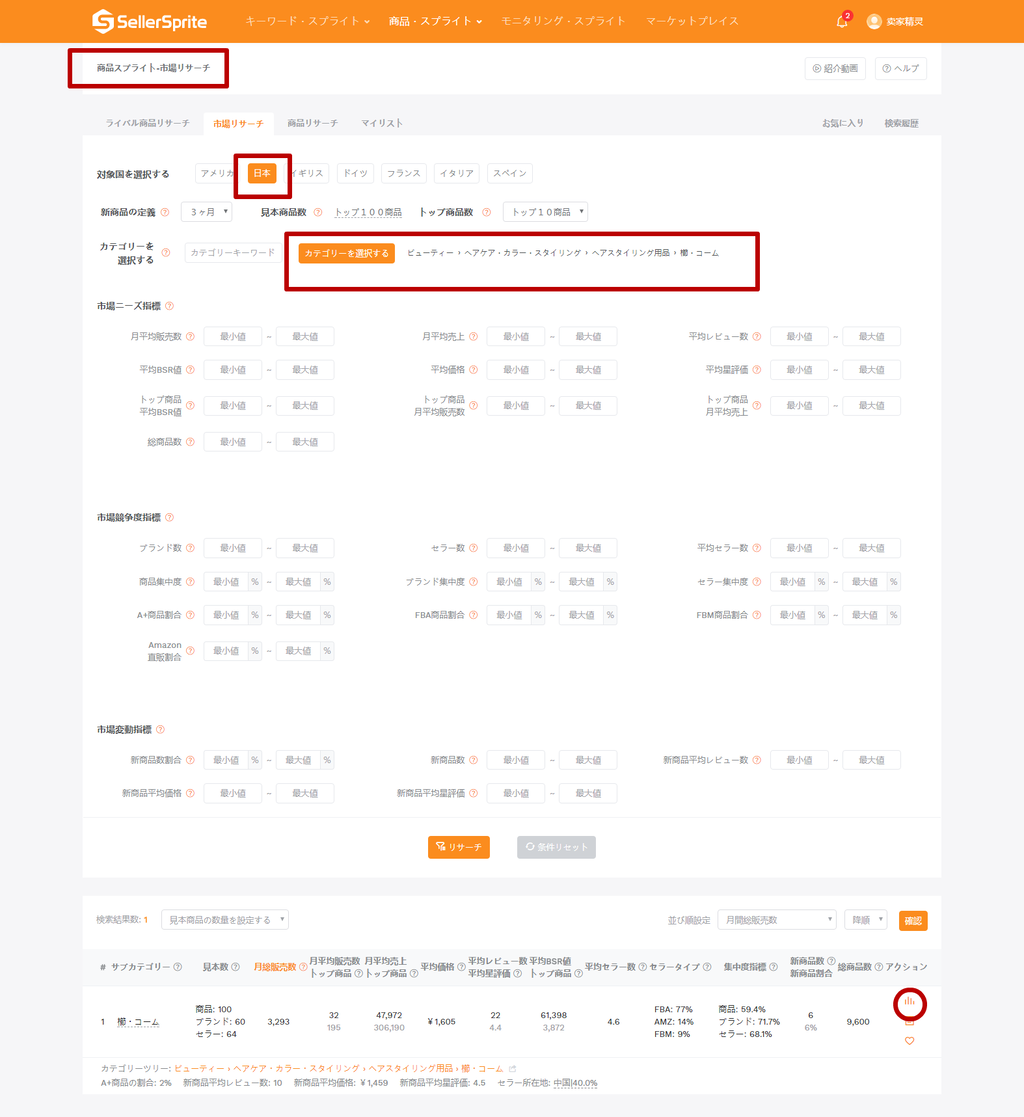Click 月平均販売数 最小値 input
1024x1117 pixels.
coord(232,336)
